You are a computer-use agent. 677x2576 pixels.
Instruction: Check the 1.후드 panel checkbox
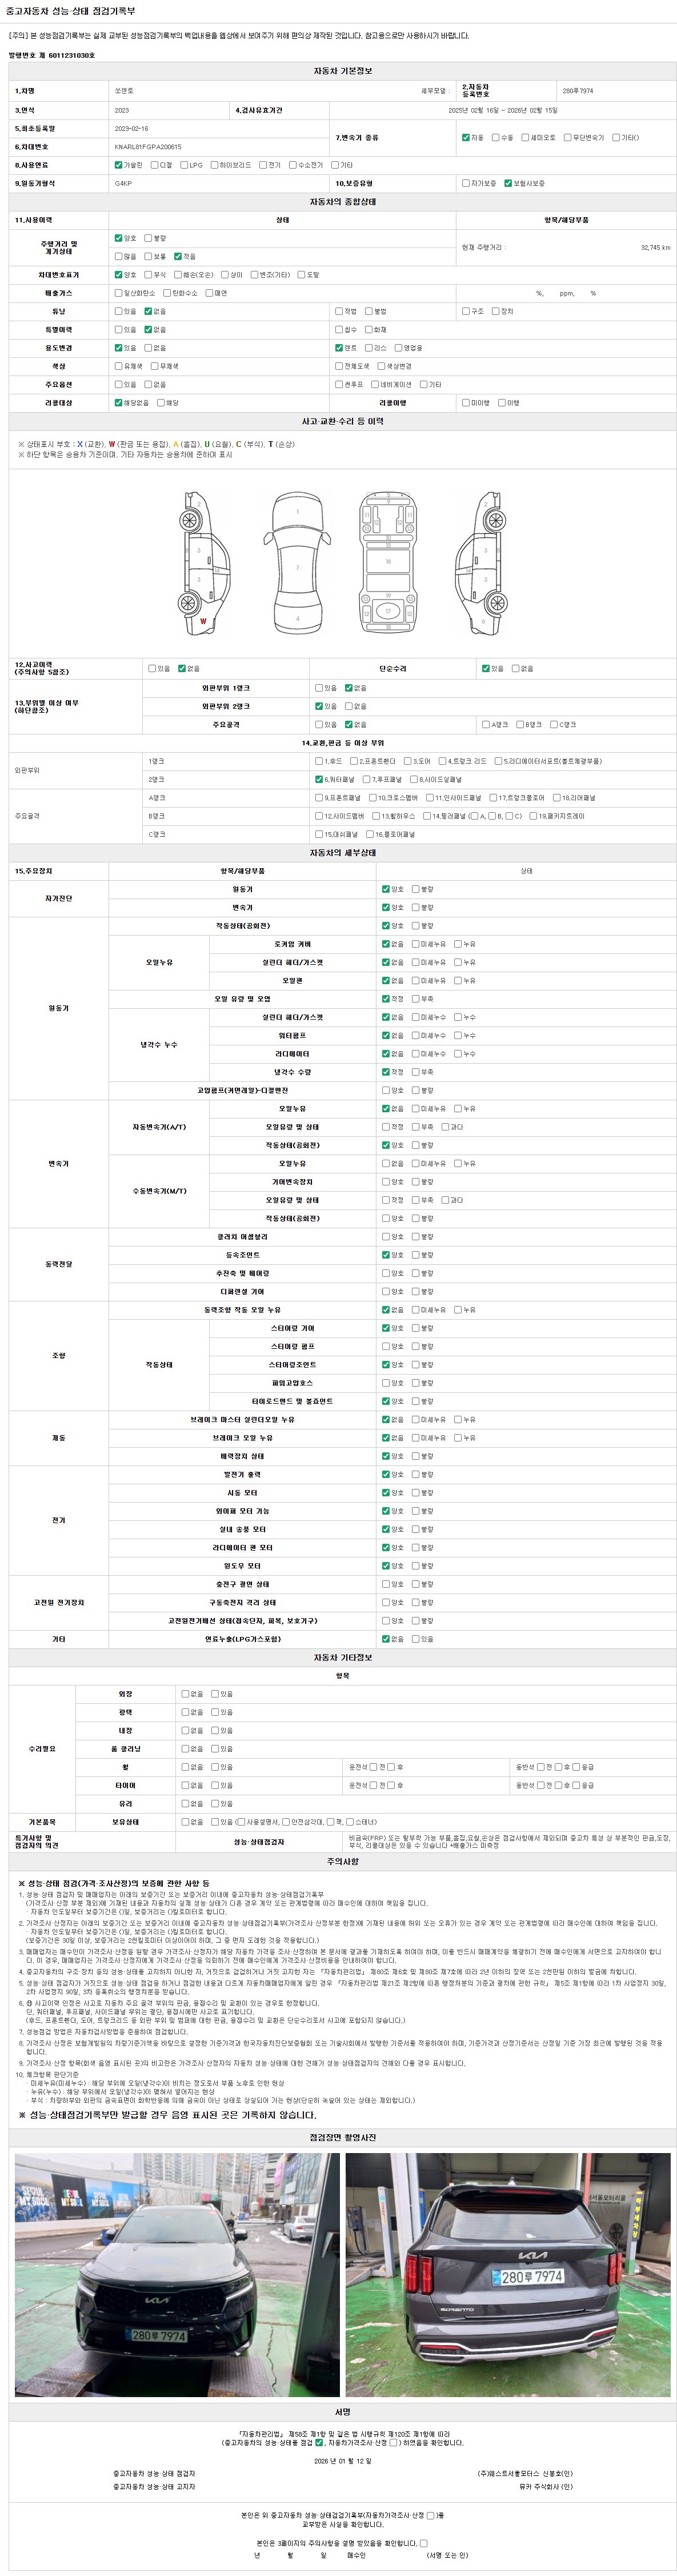tap(319, 761)
